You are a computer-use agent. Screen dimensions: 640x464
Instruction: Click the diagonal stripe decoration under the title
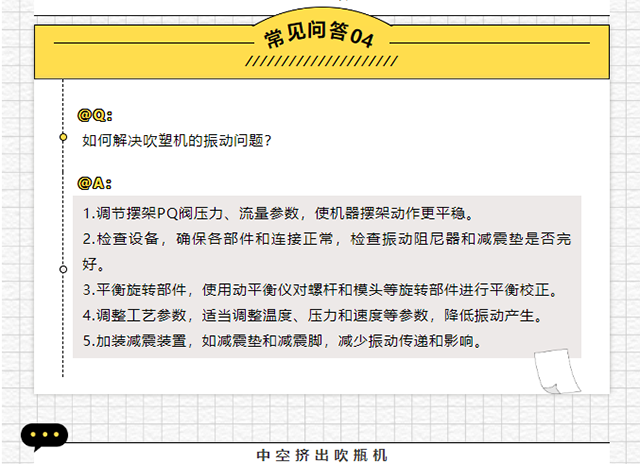click(320, 60)
